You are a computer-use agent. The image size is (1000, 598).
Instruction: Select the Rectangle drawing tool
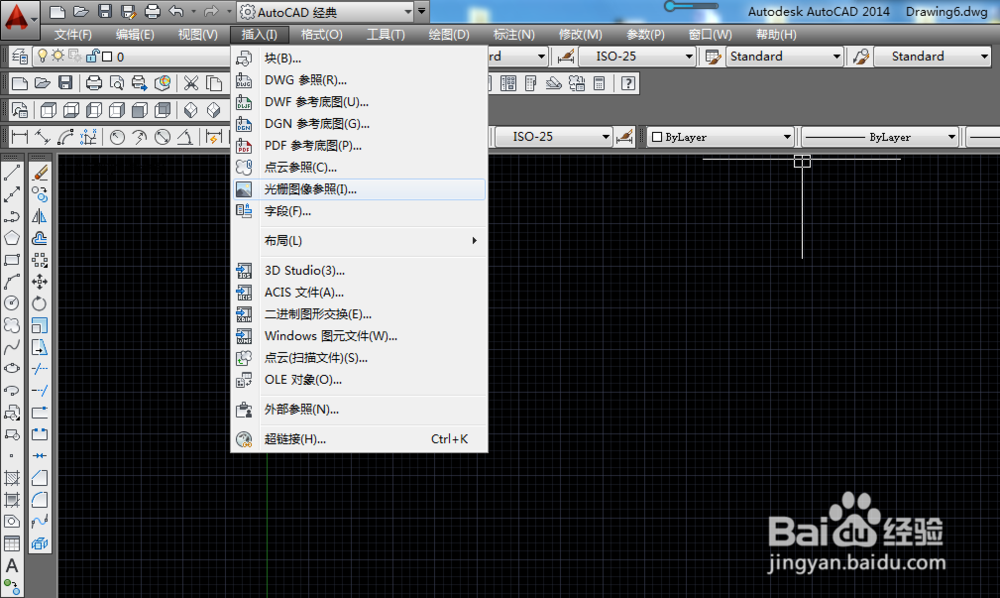pos(11,259)
